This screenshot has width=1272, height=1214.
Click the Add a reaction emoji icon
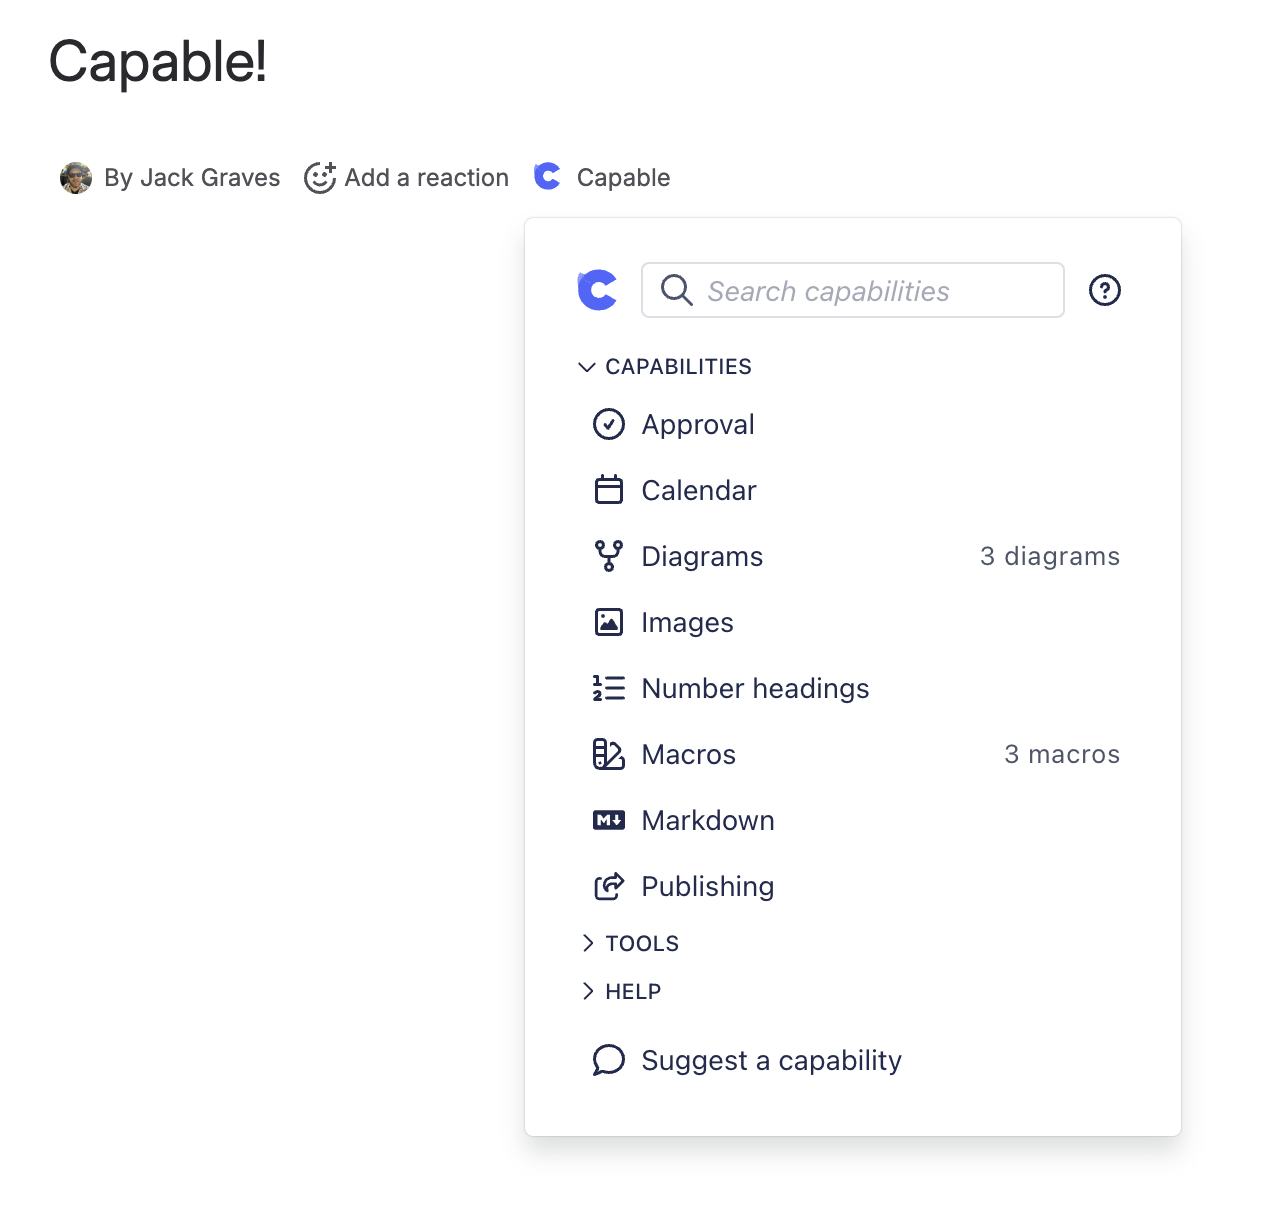[x=320, y=177]
